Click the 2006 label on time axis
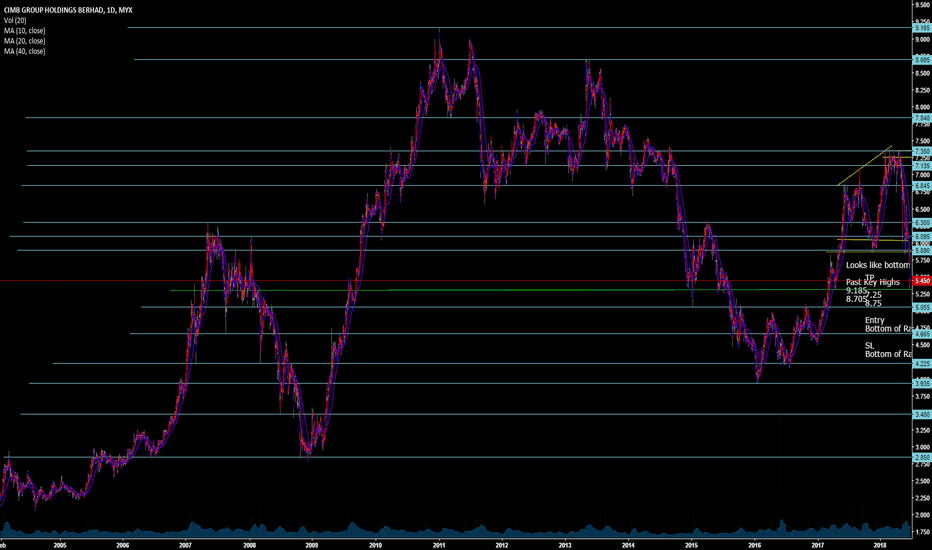 click(122, 545)
